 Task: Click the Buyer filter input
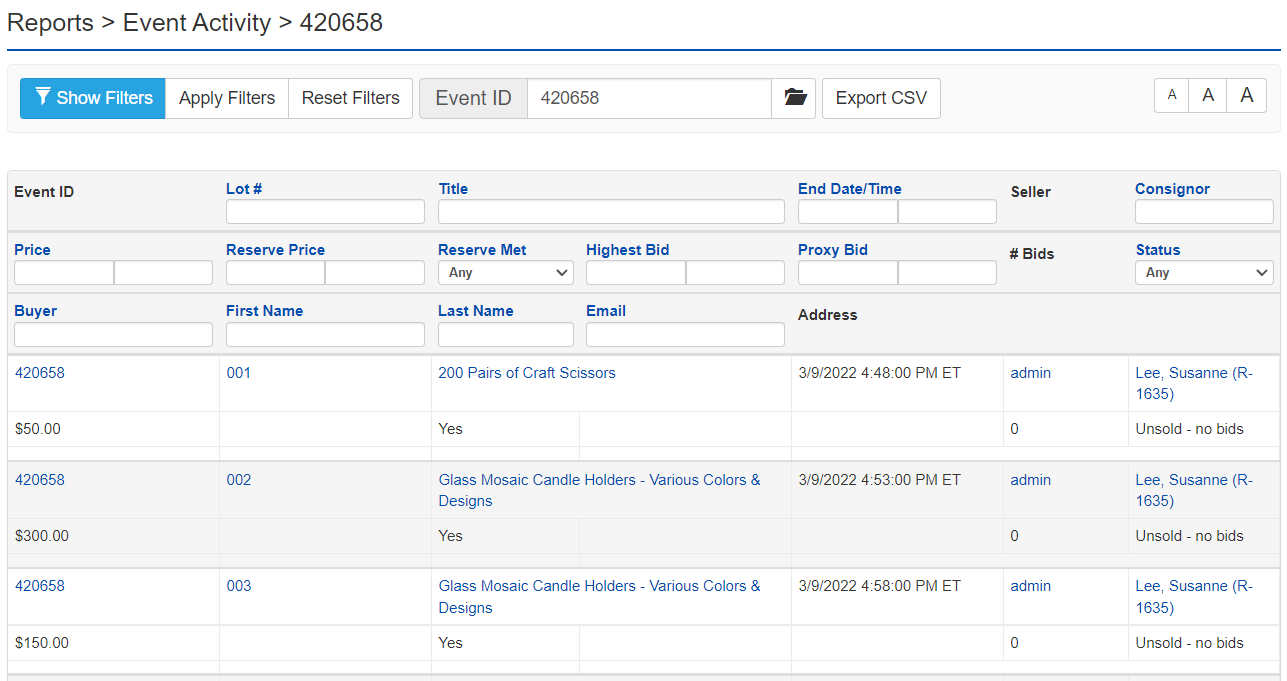[x=113, y=334]
